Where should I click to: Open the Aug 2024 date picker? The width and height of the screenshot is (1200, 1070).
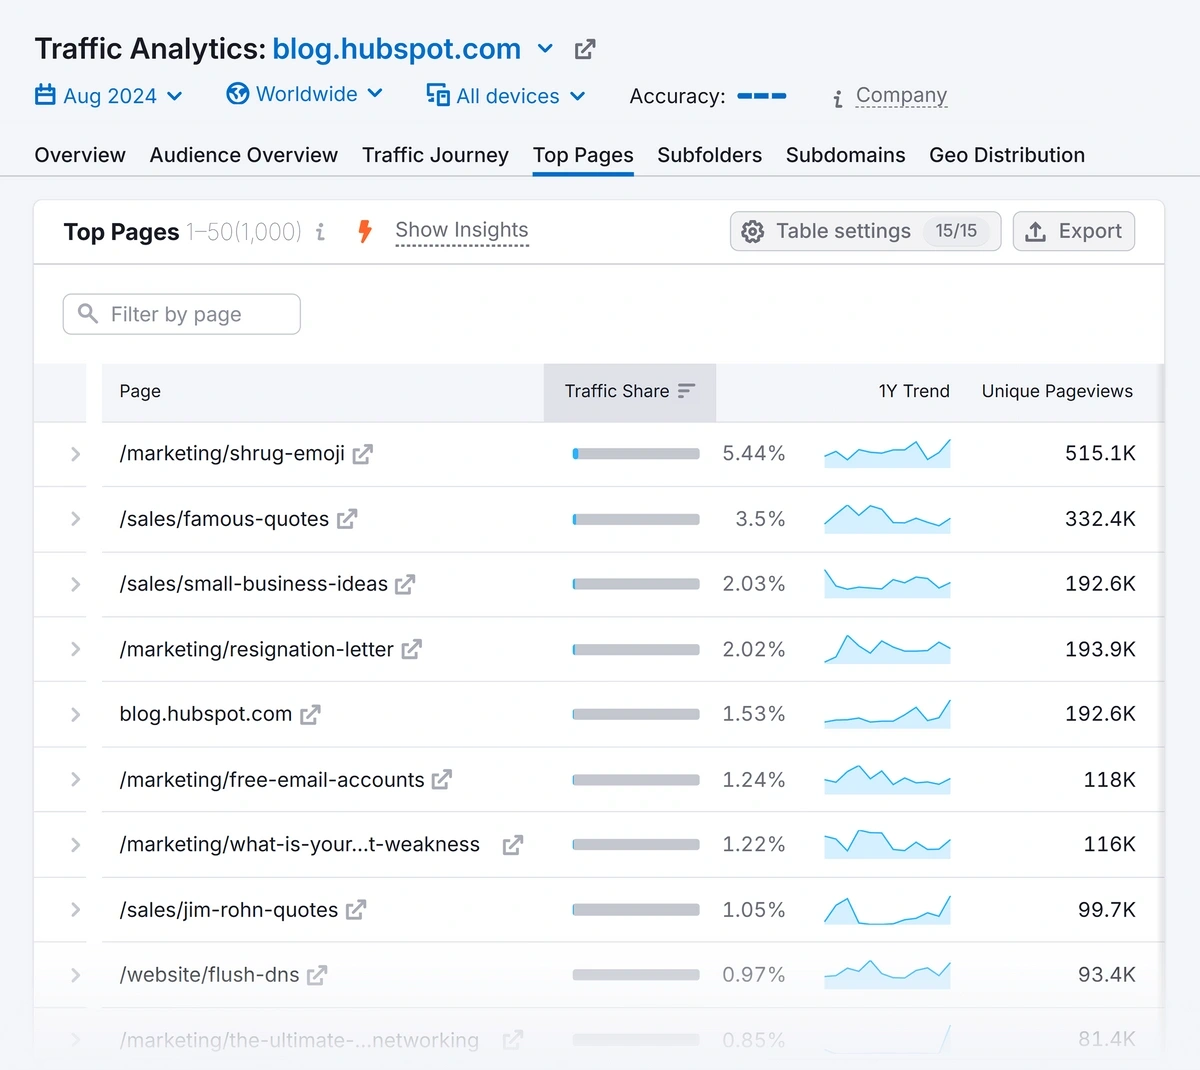(109, 96)
